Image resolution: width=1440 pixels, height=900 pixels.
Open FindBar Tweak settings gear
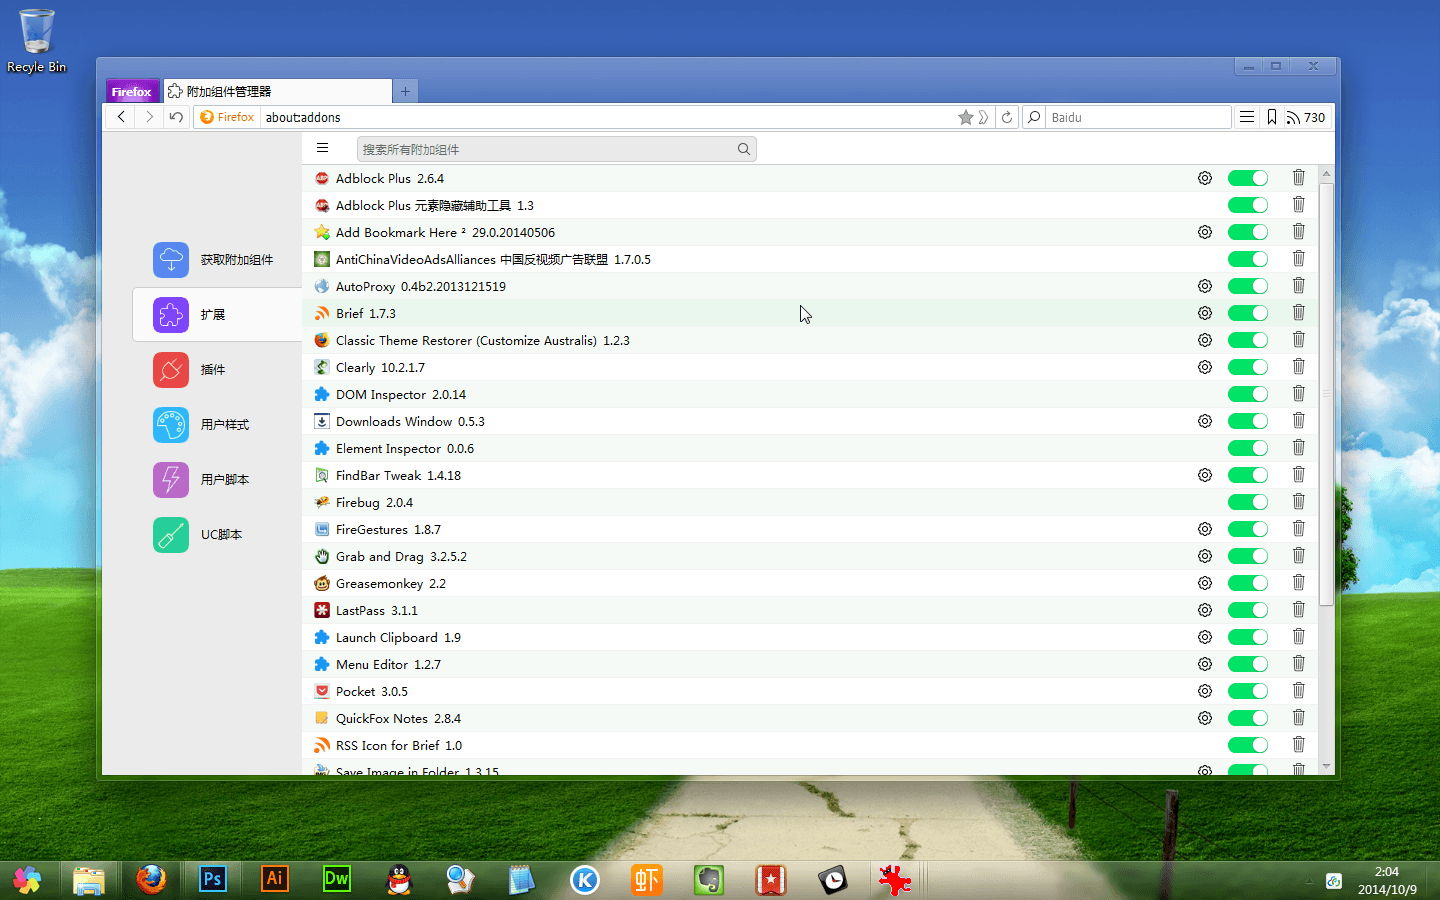pyautogui.click(x=1205, y=475)
